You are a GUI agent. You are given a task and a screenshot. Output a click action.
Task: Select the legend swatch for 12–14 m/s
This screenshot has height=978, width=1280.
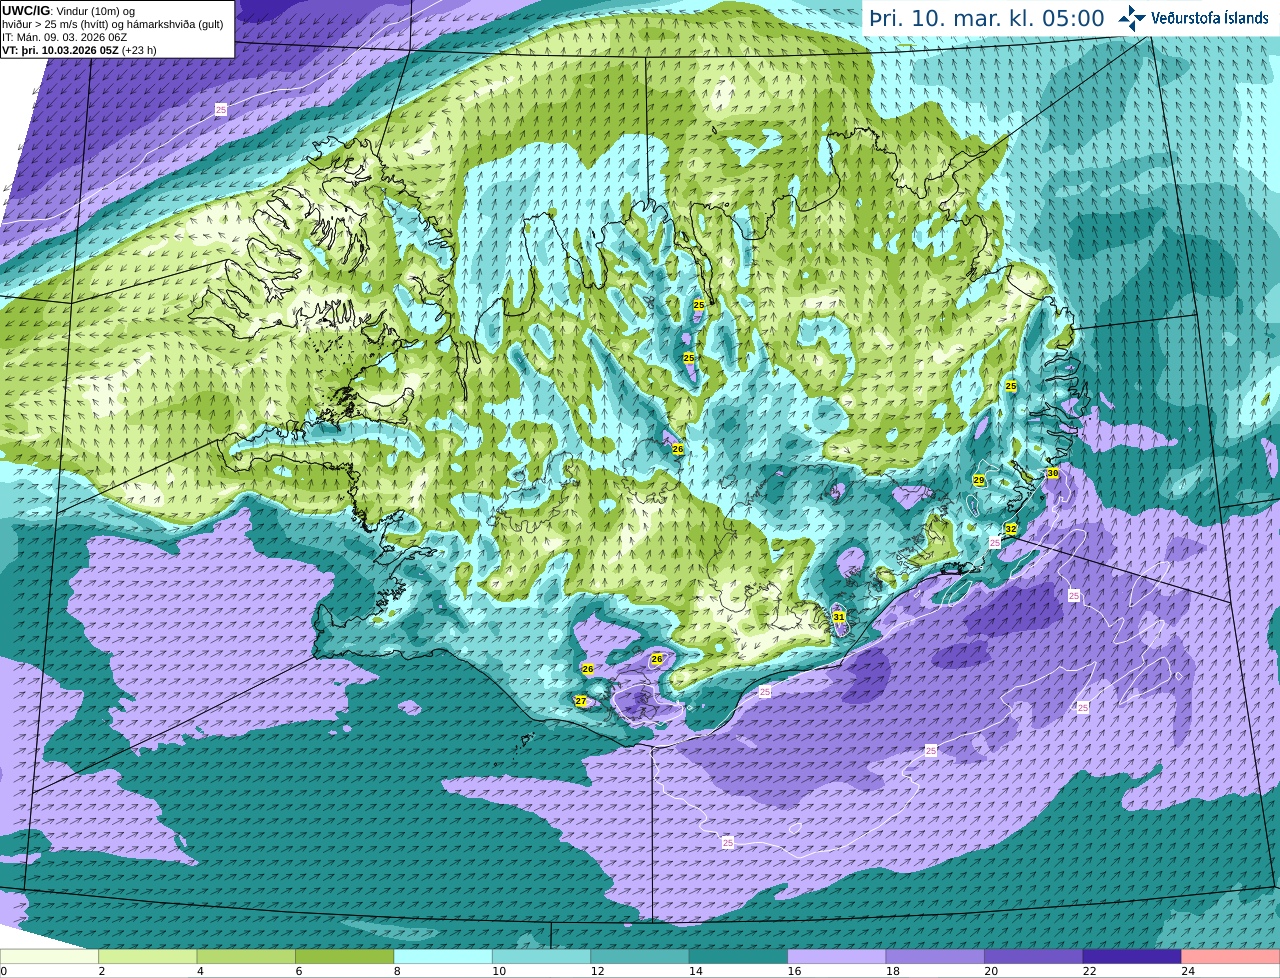(640, 957)
